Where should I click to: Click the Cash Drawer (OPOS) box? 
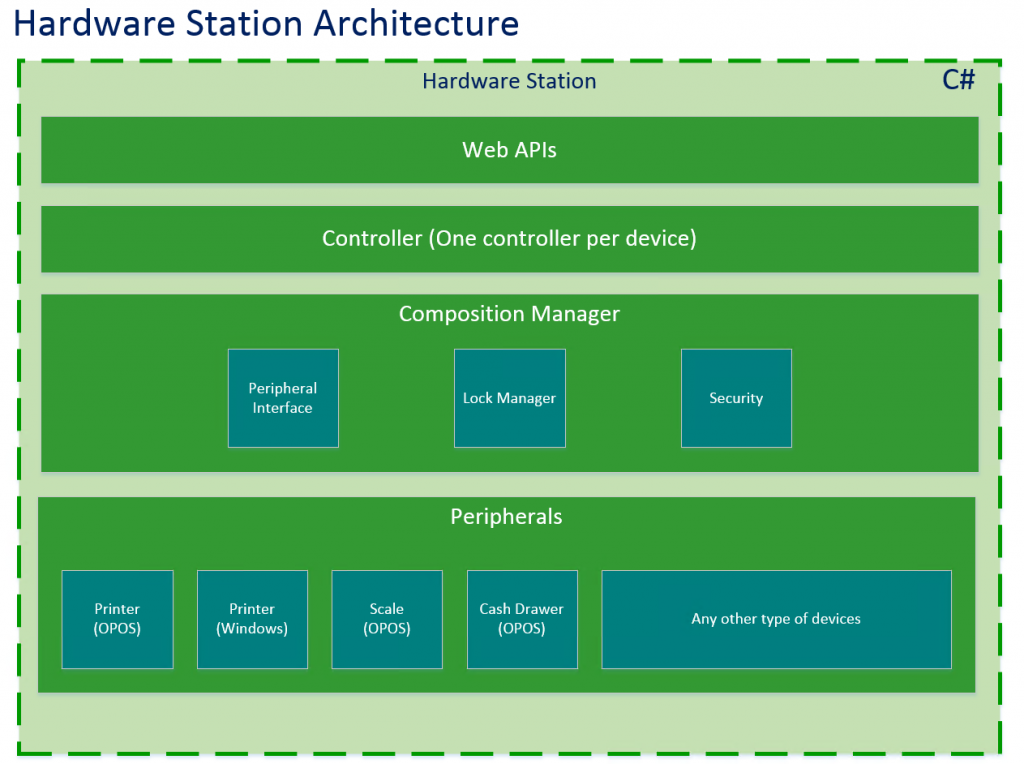pyautogui.click(x=522, y=619)
